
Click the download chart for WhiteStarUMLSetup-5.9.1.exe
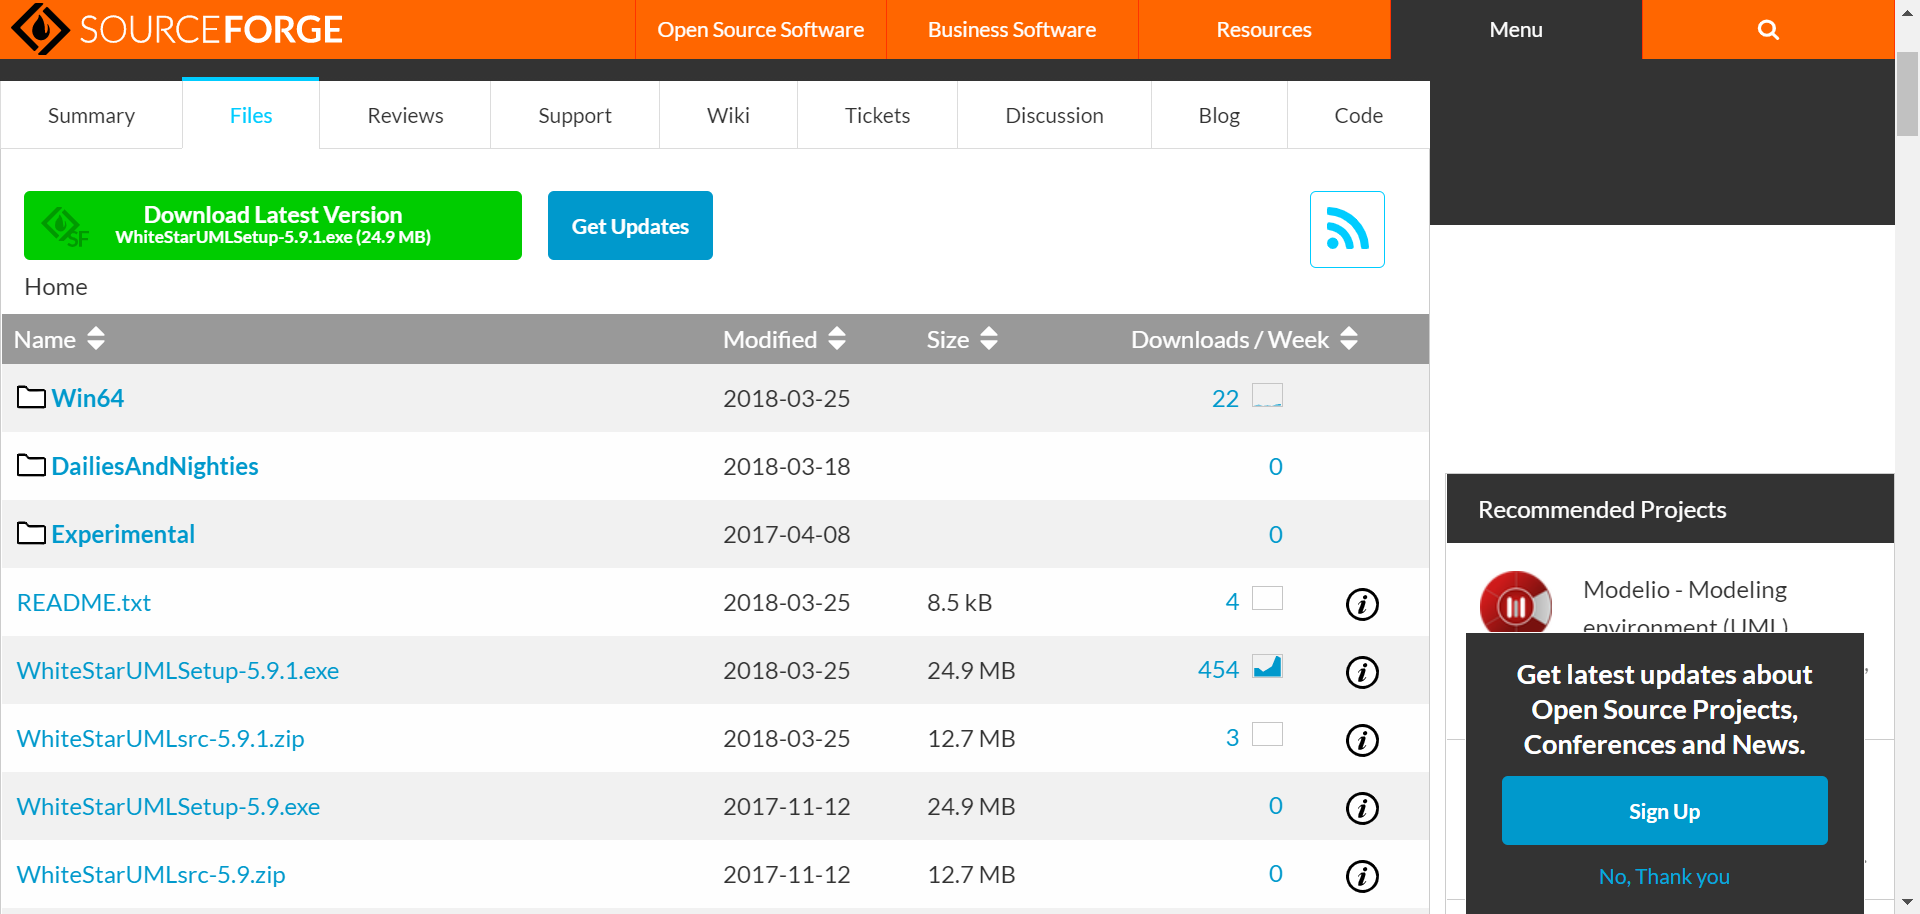click(1267, 666)
